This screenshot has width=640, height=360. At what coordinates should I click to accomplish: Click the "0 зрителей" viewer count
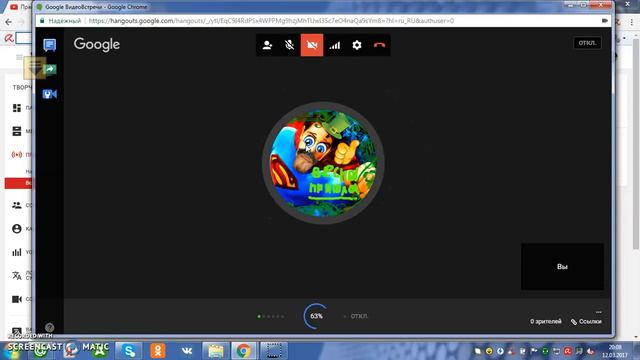pyautogui.click(x=545, y=322)
